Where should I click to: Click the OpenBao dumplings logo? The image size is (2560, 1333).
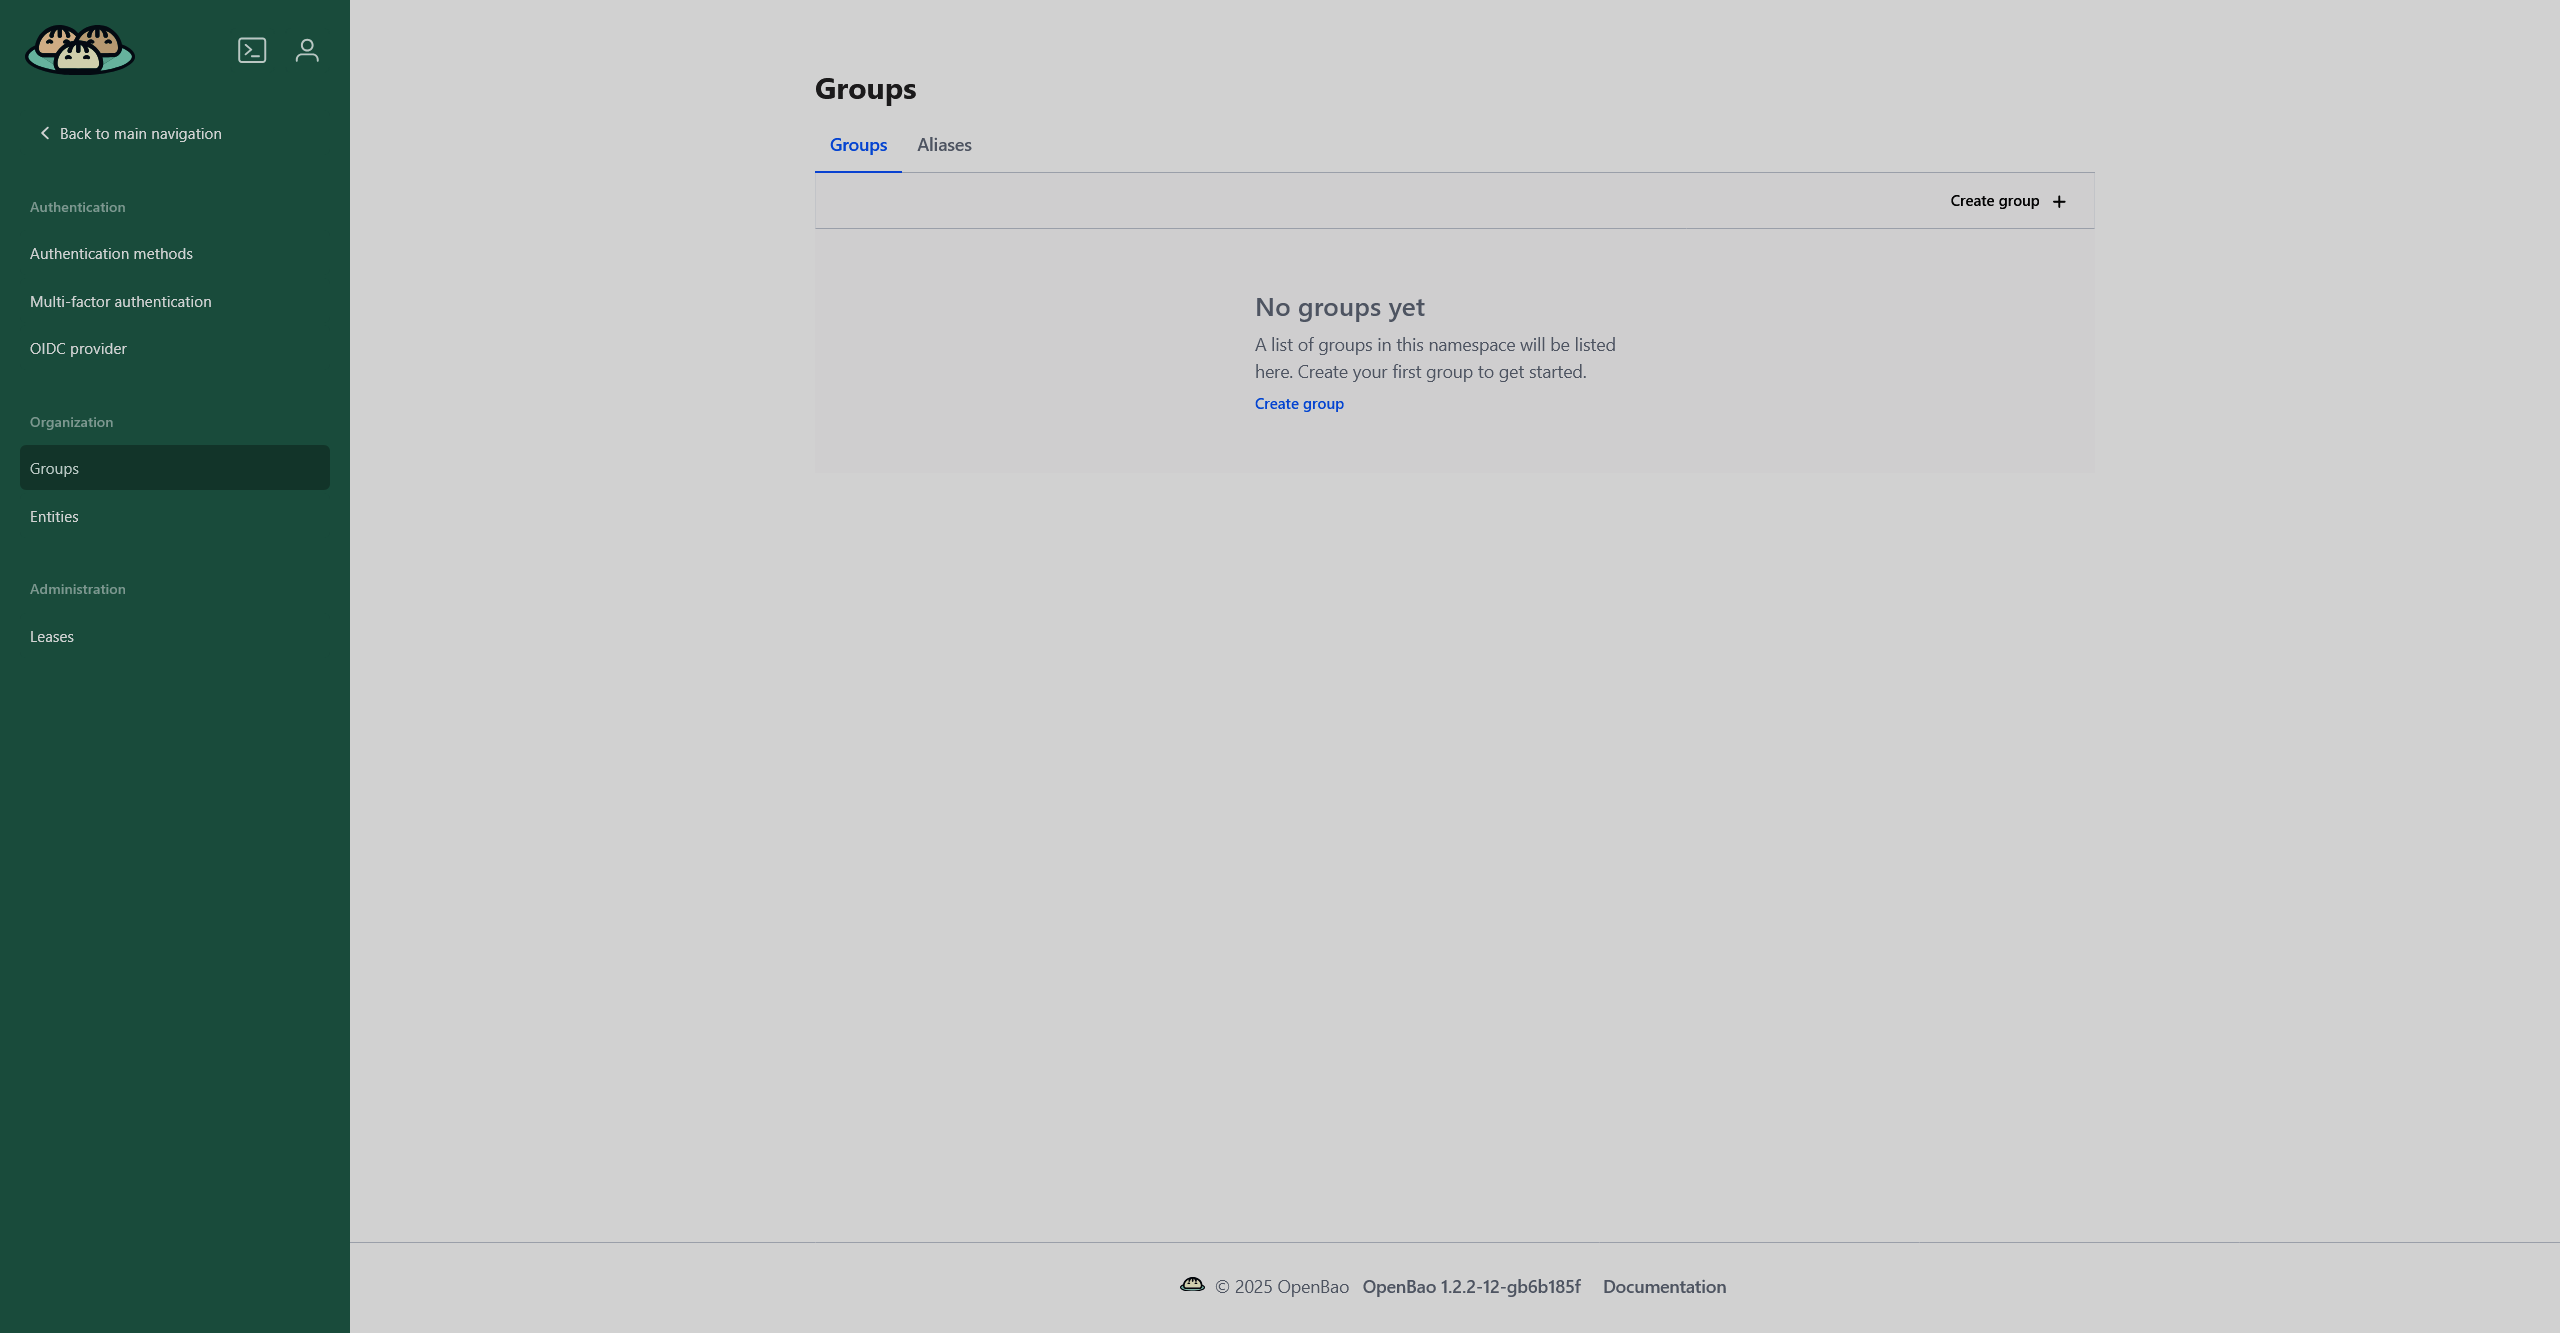pos(80,50)
